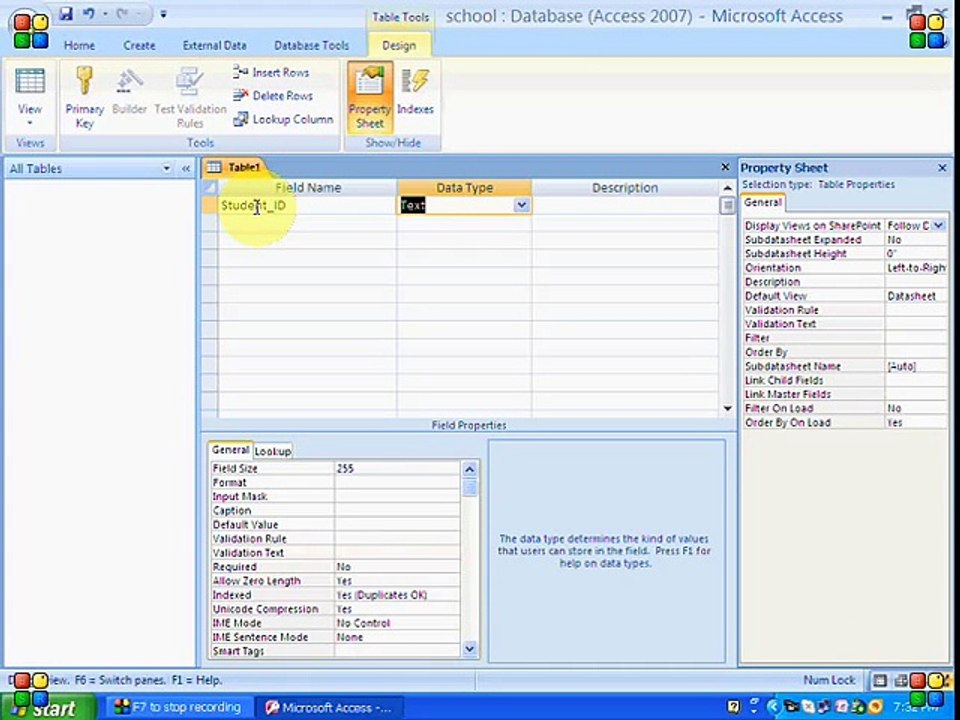
Task: Open the Create ribbon tab
Action: 139,45
